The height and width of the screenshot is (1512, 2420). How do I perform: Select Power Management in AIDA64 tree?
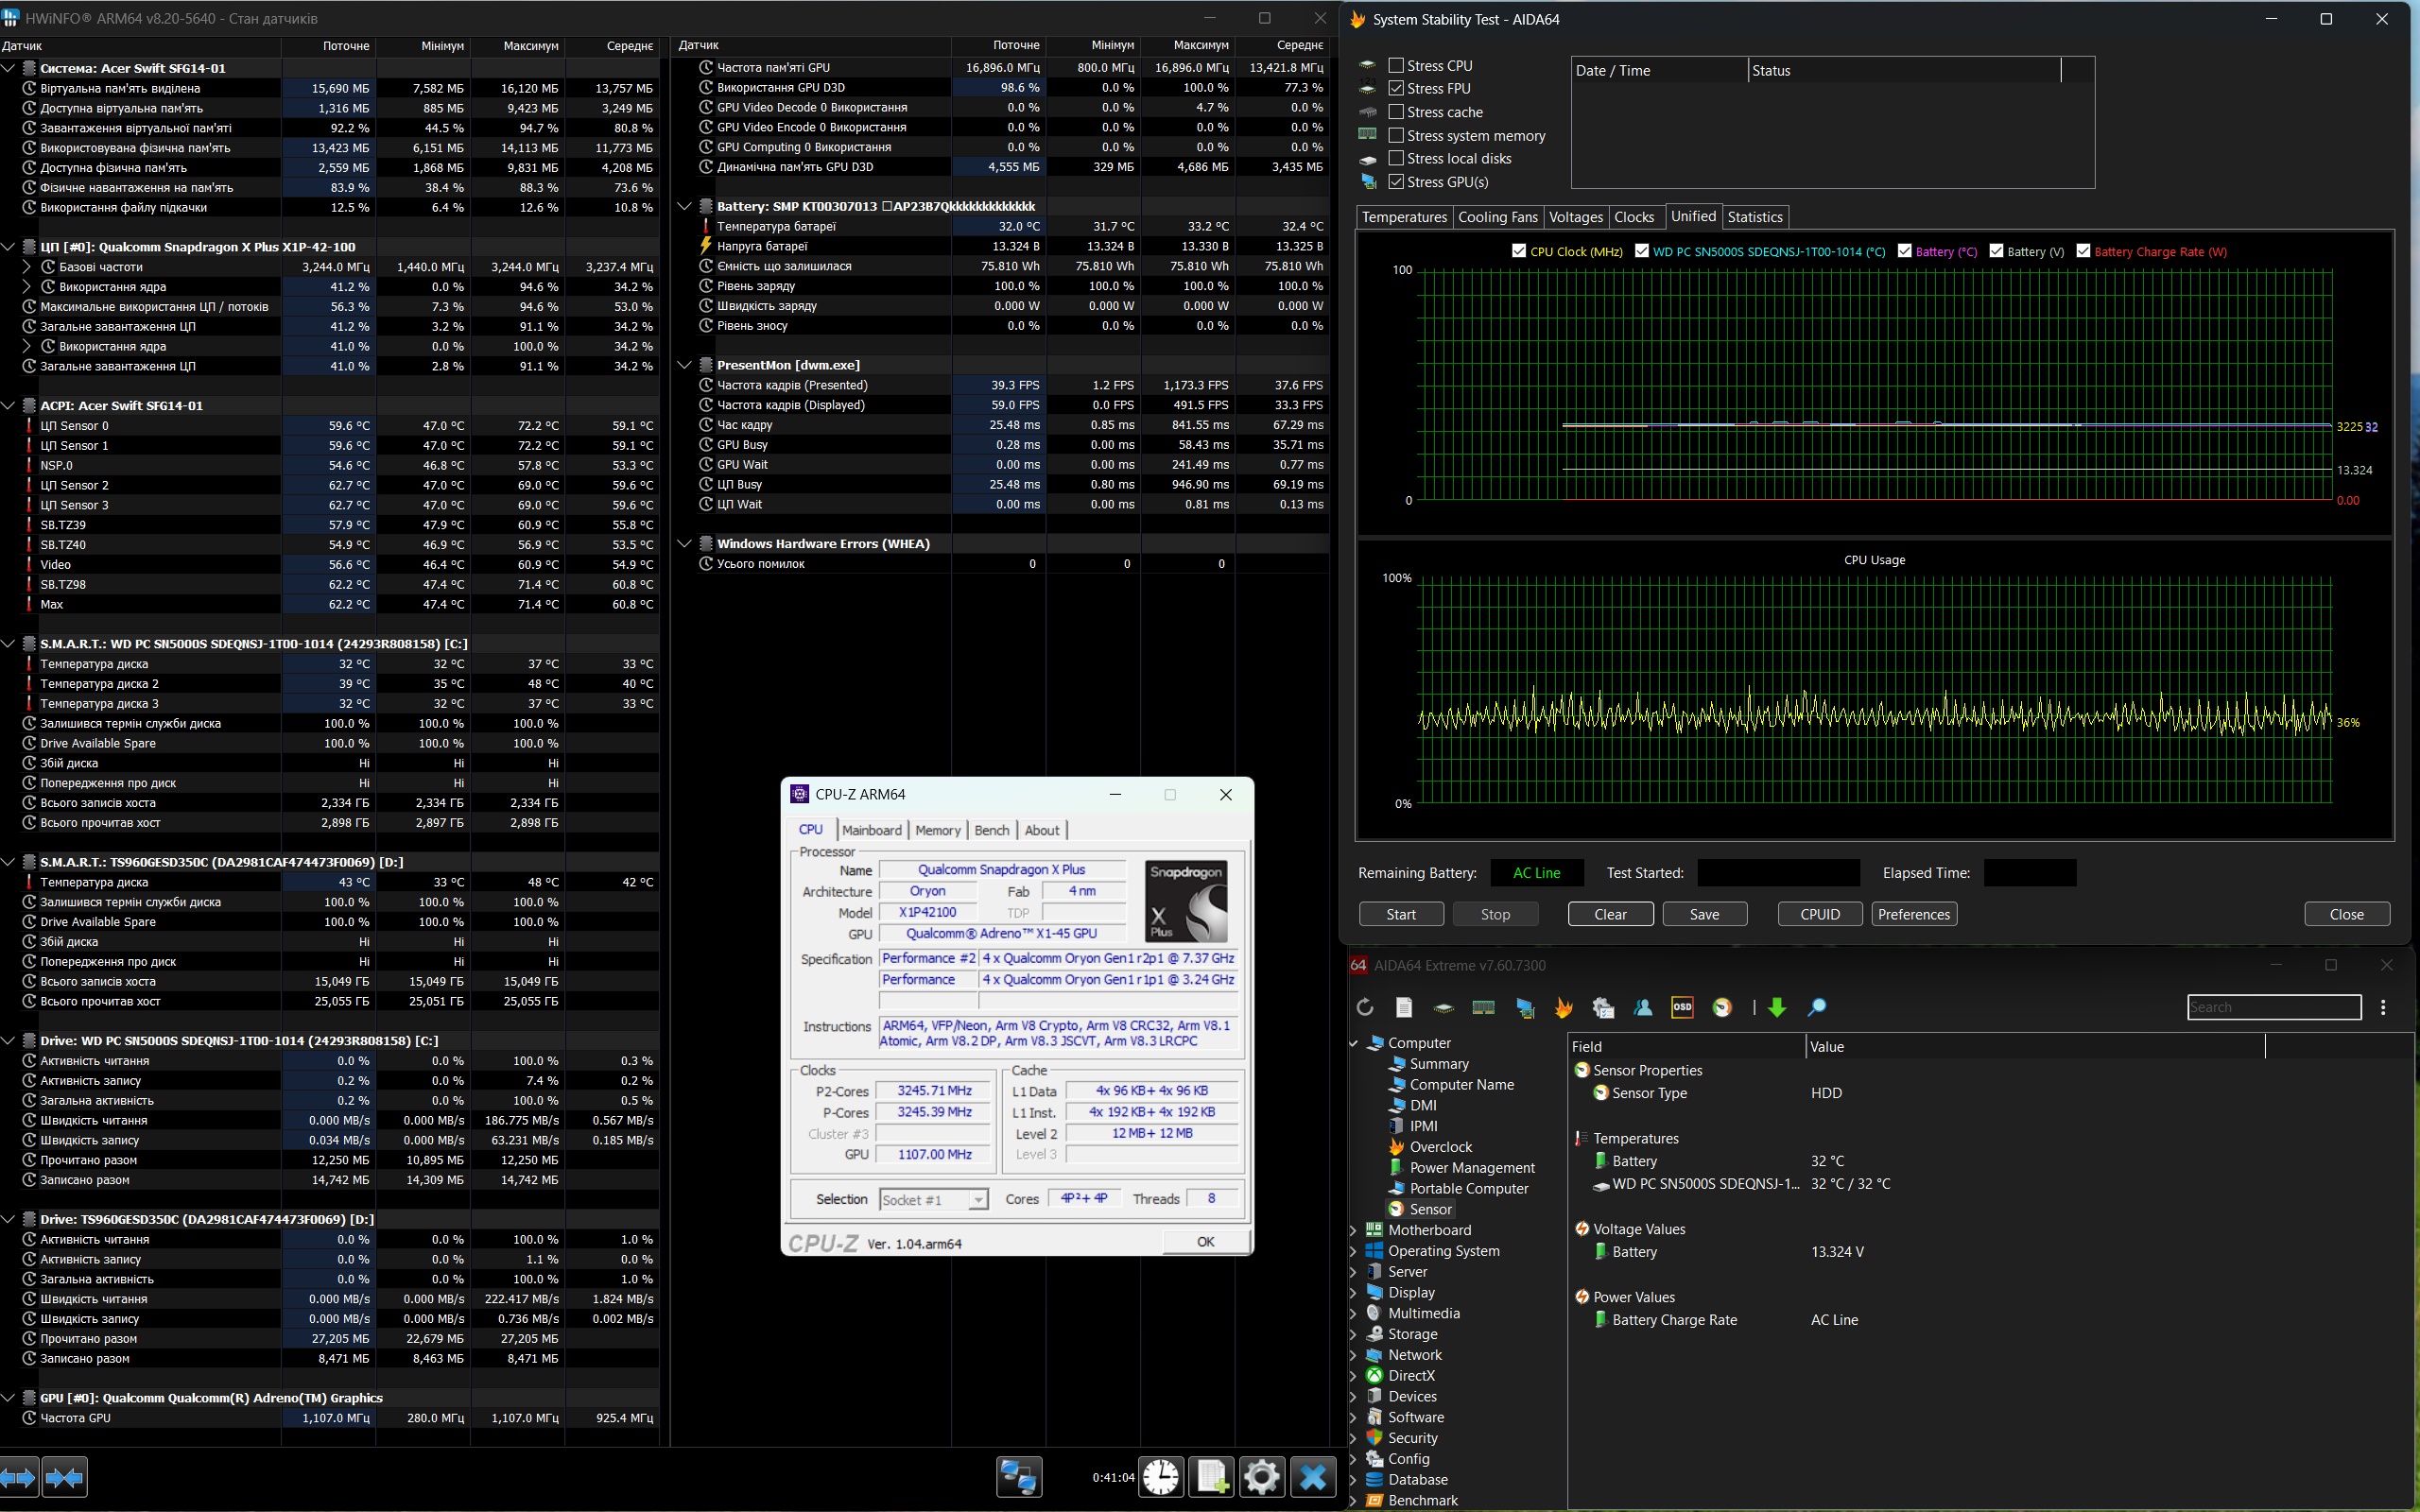point(1472,1168)
